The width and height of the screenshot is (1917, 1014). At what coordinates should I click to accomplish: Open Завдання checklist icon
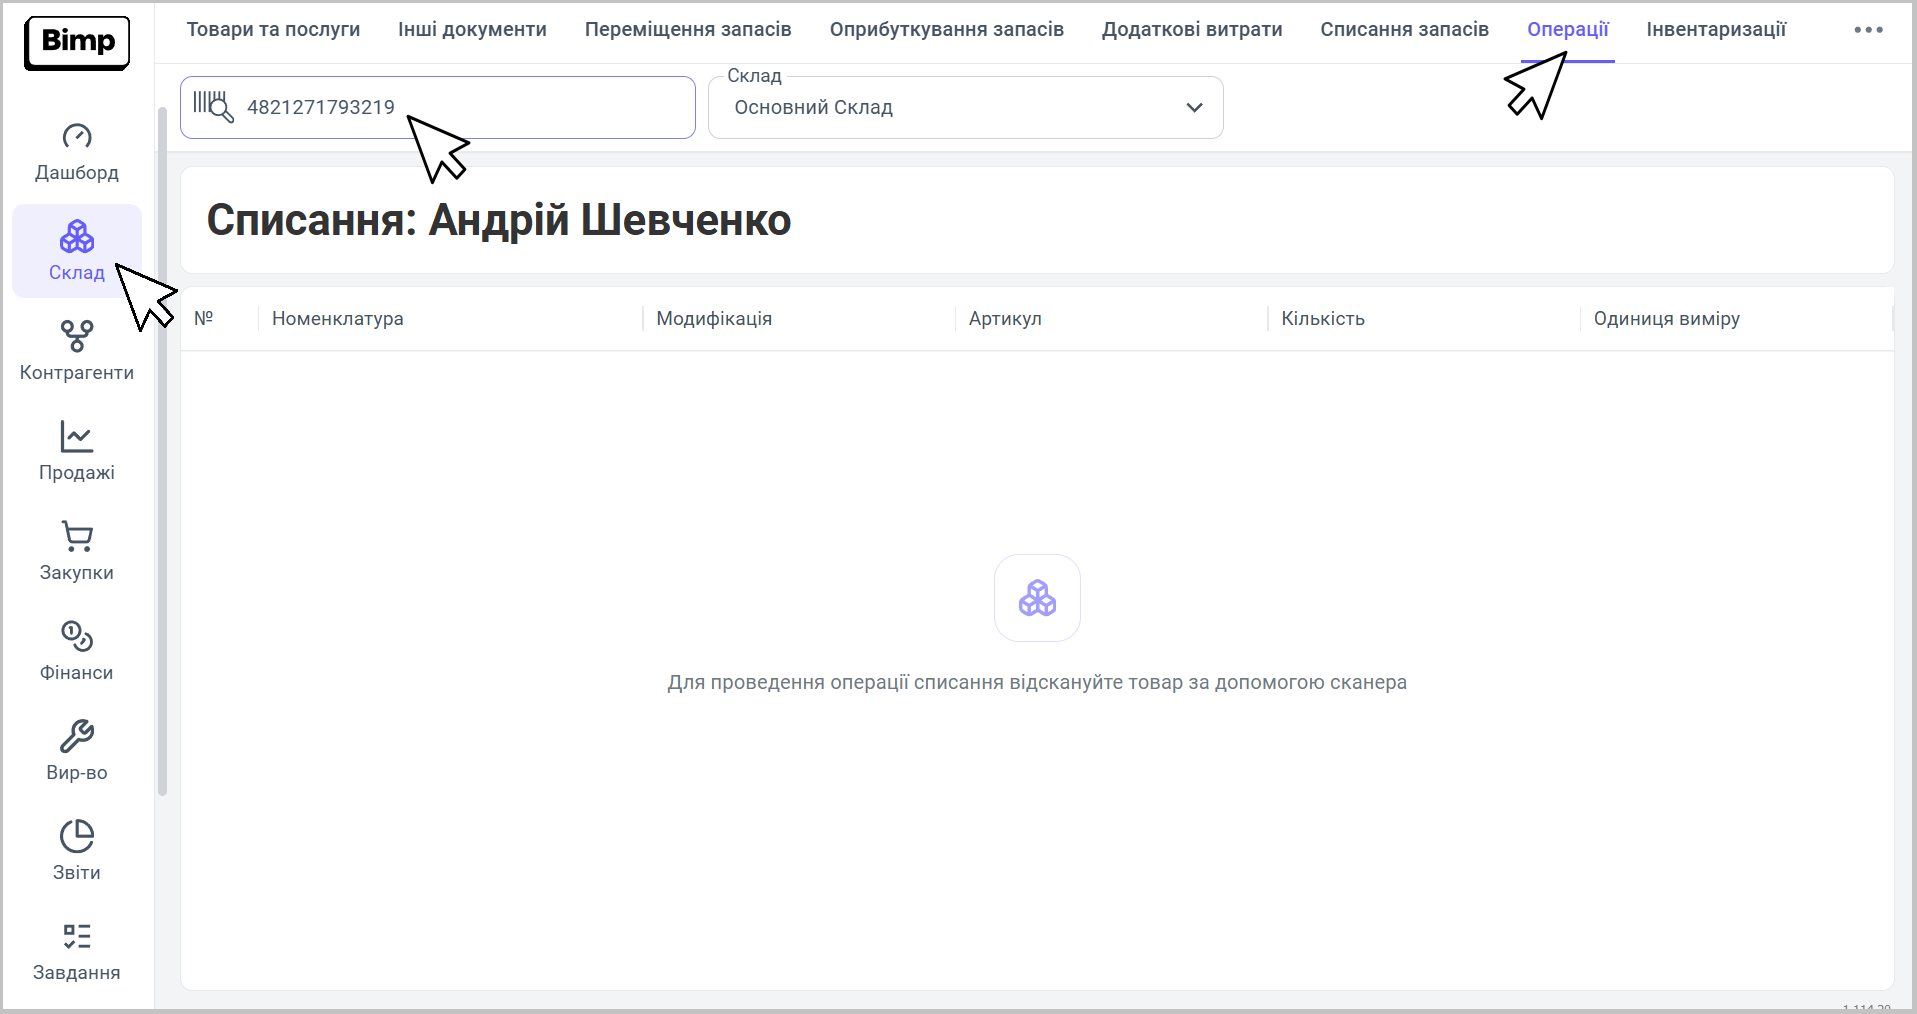pos(77,937)
